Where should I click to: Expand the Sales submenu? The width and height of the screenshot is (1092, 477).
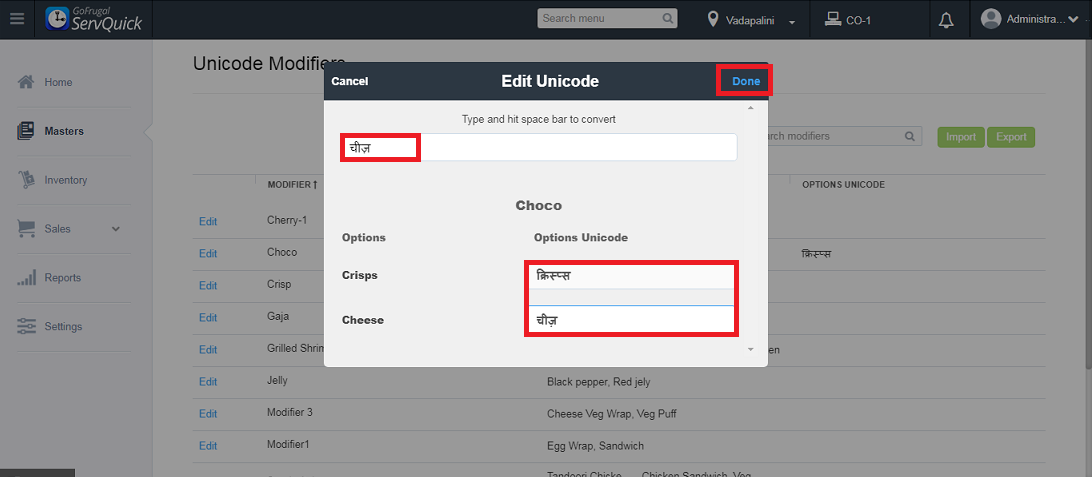[116, 229]
